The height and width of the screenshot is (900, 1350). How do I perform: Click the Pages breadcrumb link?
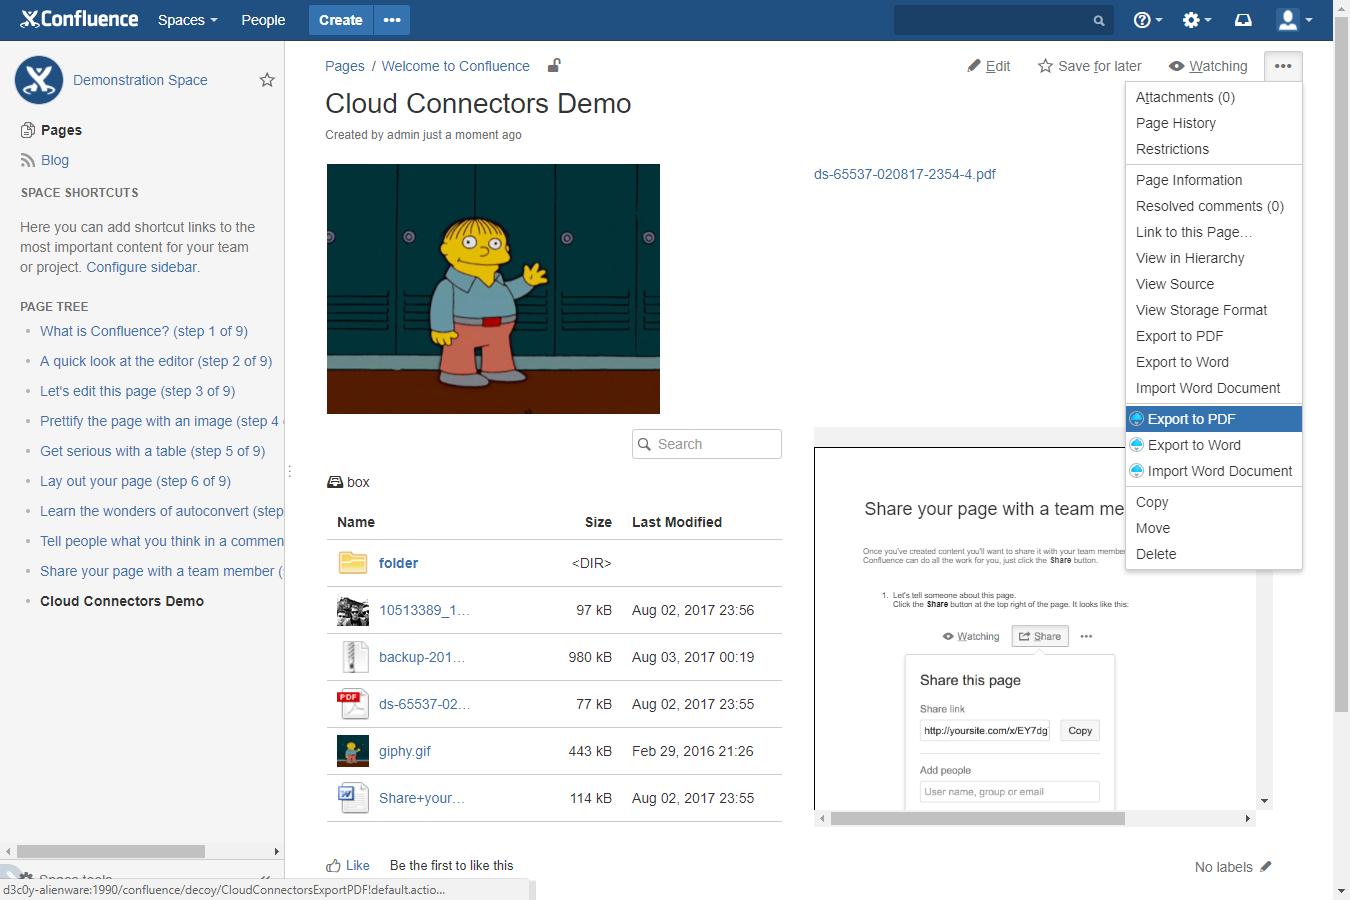pos(345,66)
